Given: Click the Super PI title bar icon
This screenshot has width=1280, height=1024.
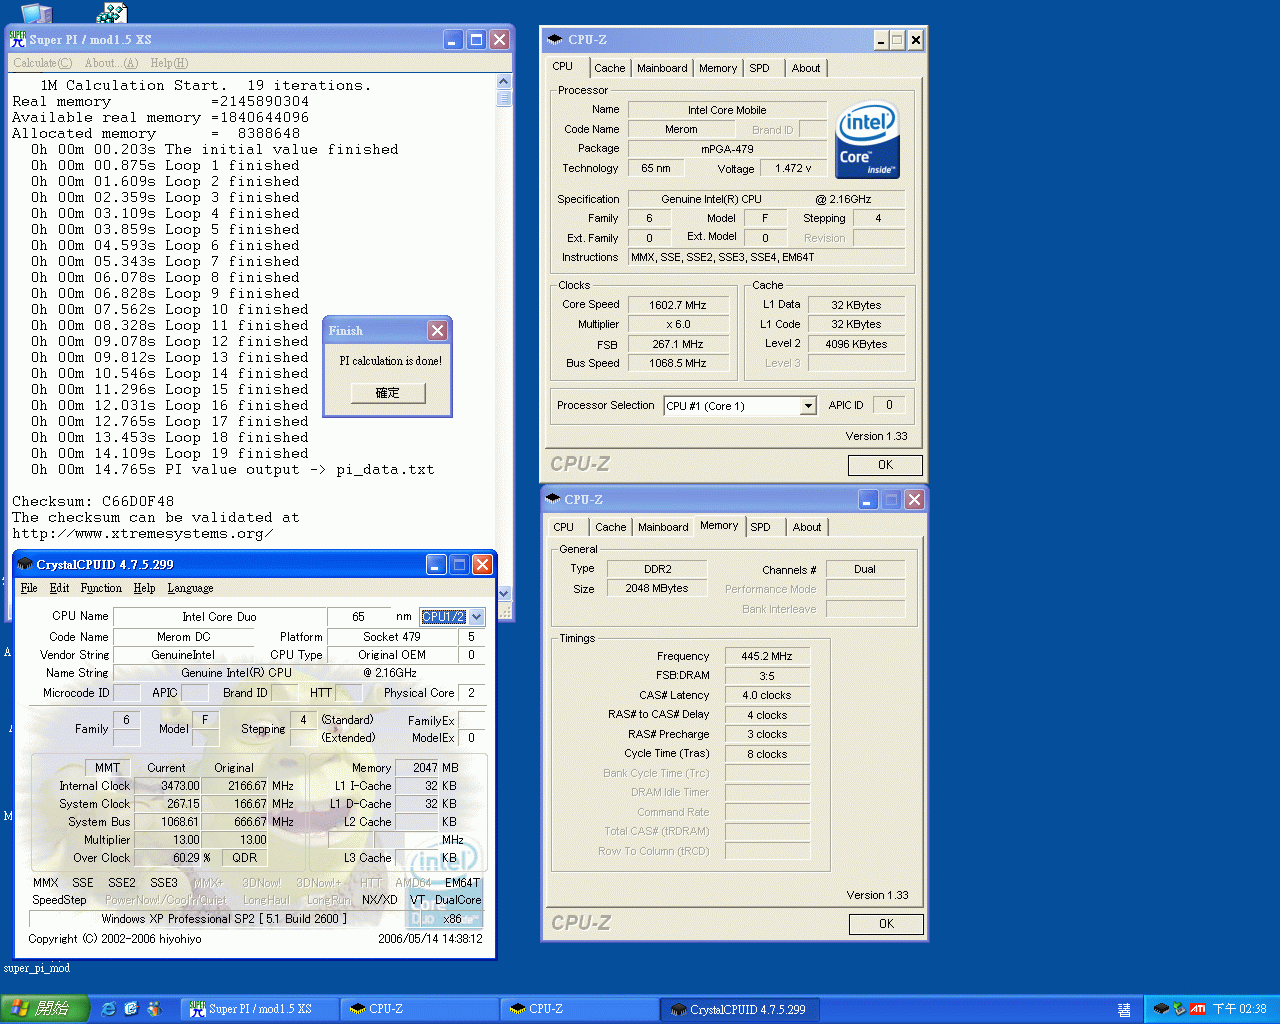Looking at the screenshot, I should [x=18, y=39].
